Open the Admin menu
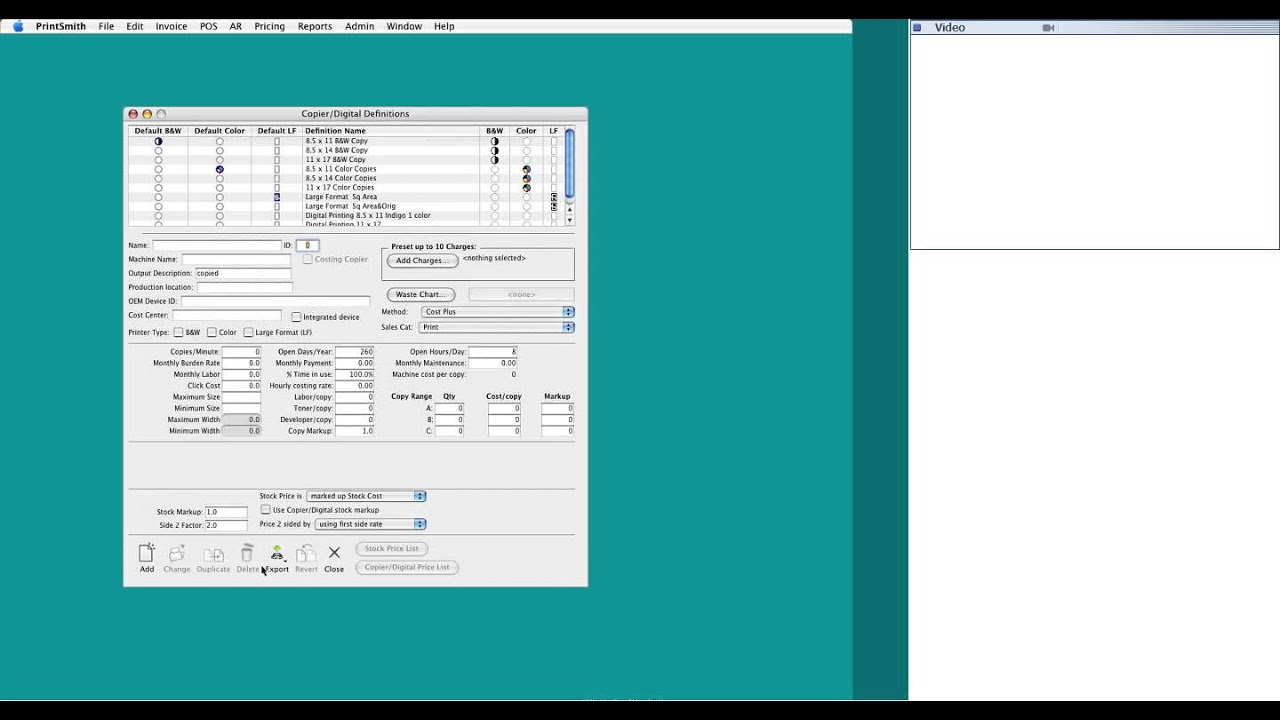The height and width of the screenshot is (720, 1280). point(360,26)
